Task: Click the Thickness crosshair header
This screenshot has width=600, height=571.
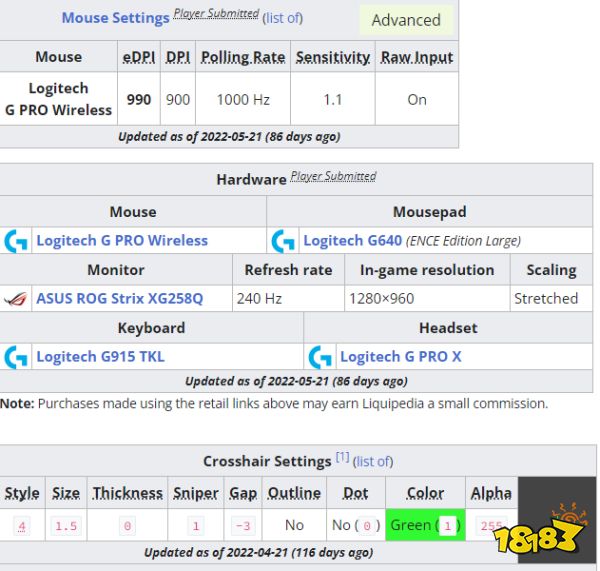Action: [127, 493]
